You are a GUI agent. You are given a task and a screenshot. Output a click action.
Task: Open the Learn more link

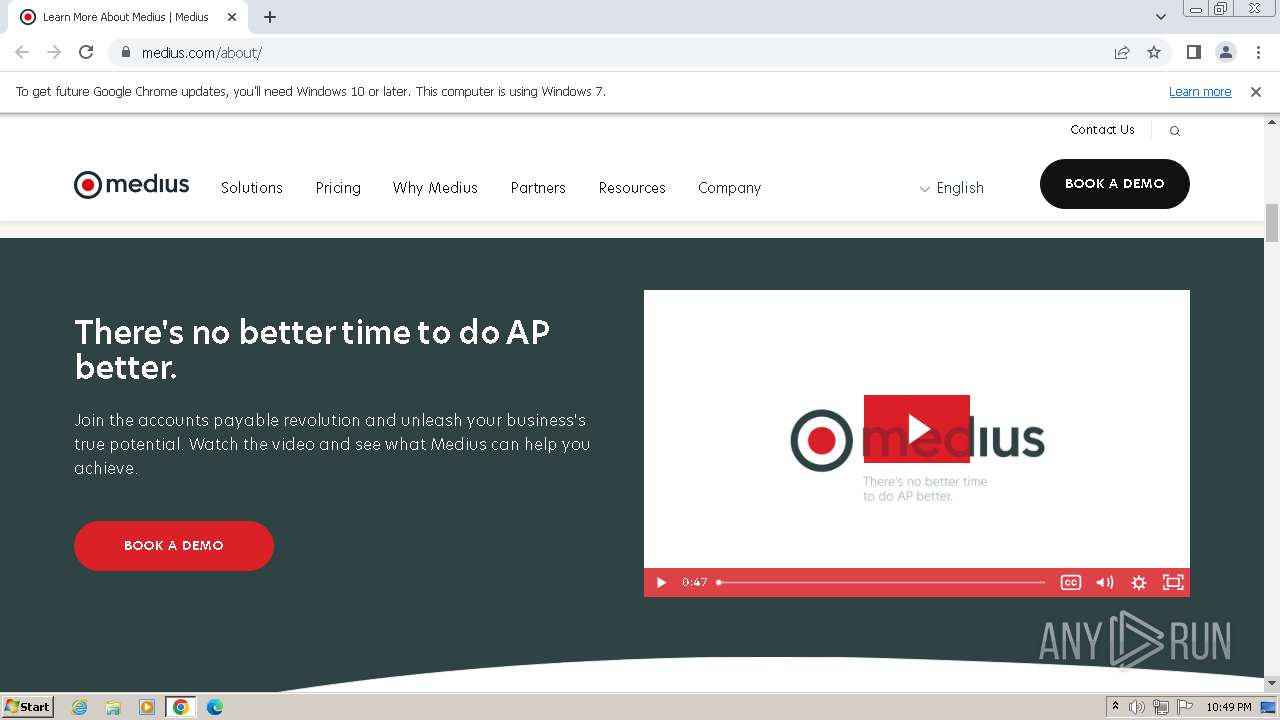[x=1200, y=91]
